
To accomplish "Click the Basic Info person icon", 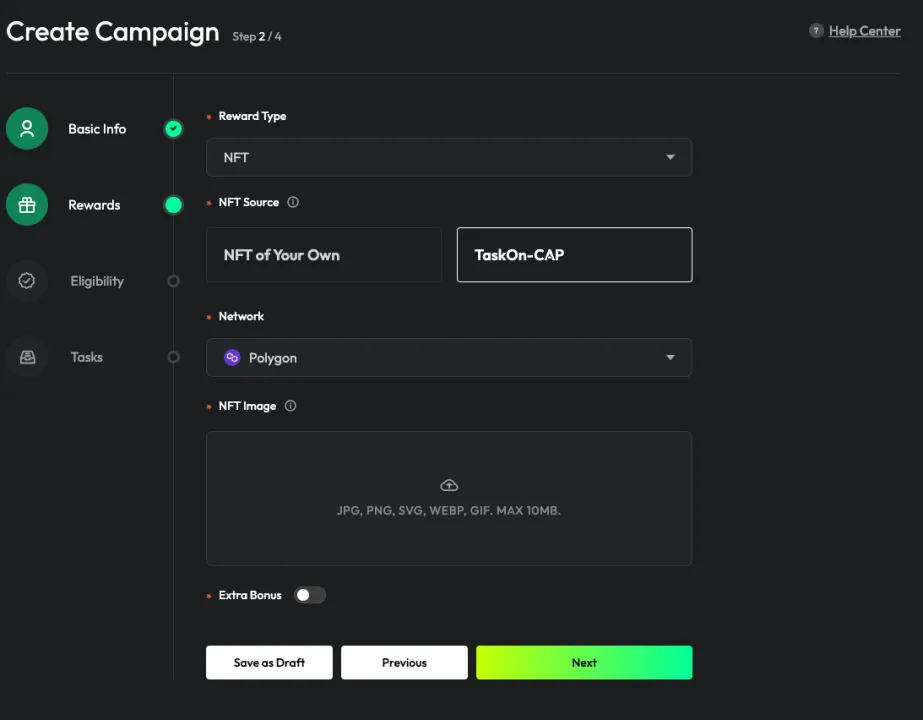I will [x=27, y=128].
